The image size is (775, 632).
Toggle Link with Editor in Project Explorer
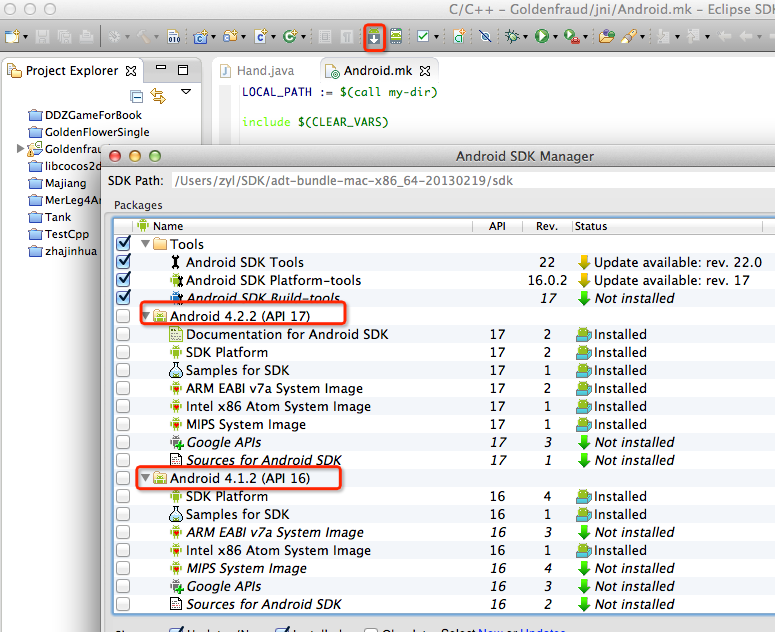[x=158, y=96]
